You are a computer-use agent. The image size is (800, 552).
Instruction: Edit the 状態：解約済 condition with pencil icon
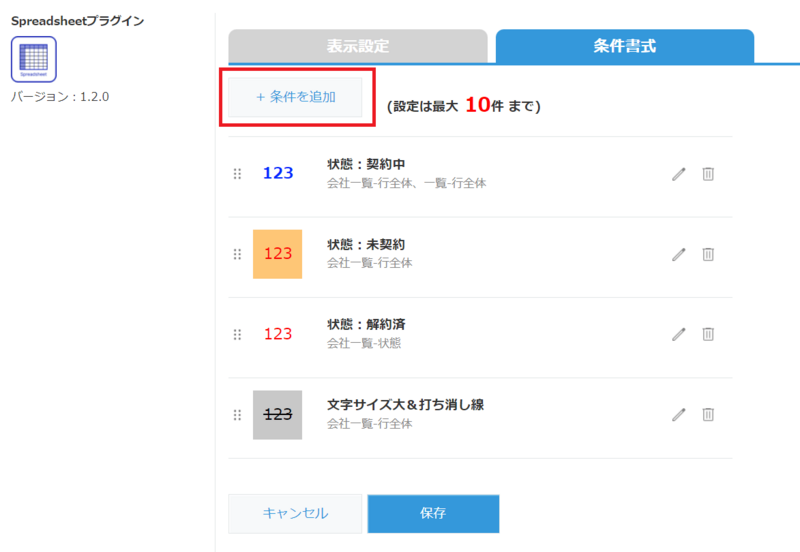point(679,334)
